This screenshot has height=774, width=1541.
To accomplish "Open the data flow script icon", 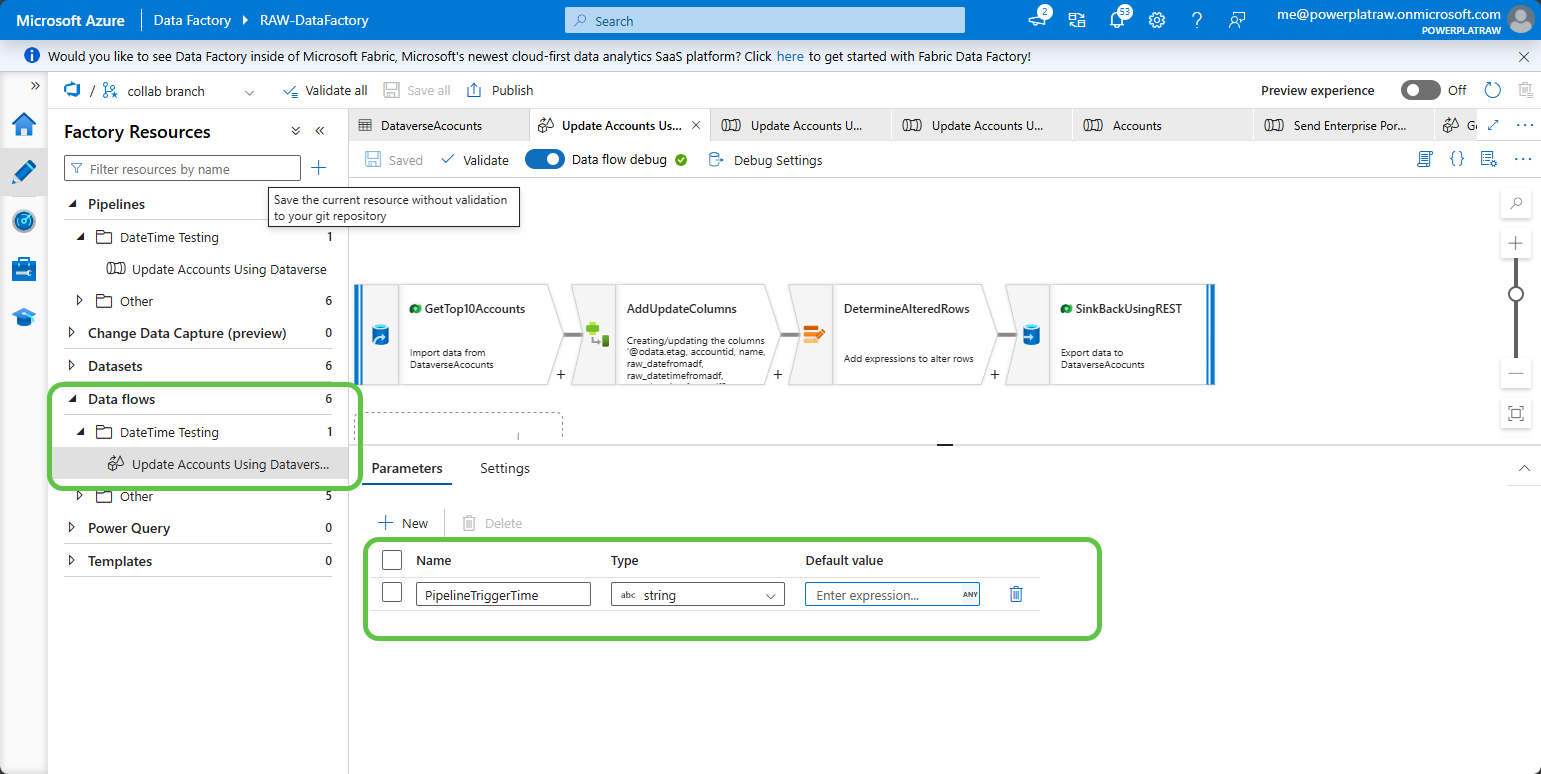I will (x=1426, y=159).
